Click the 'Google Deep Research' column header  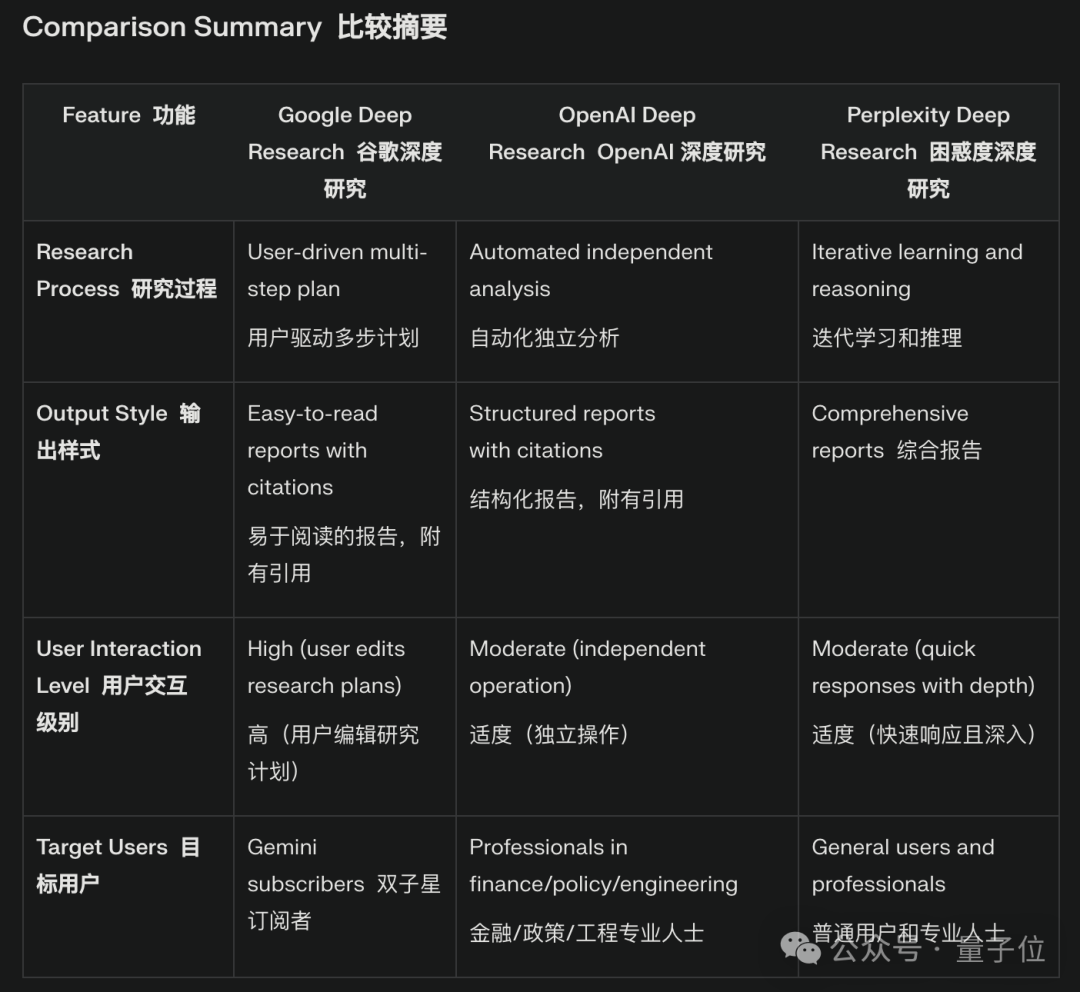345,152
